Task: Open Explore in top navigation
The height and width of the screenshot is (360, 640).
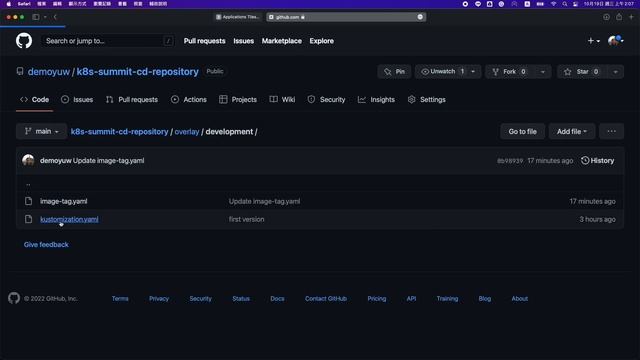Action: tap(322, 41)
